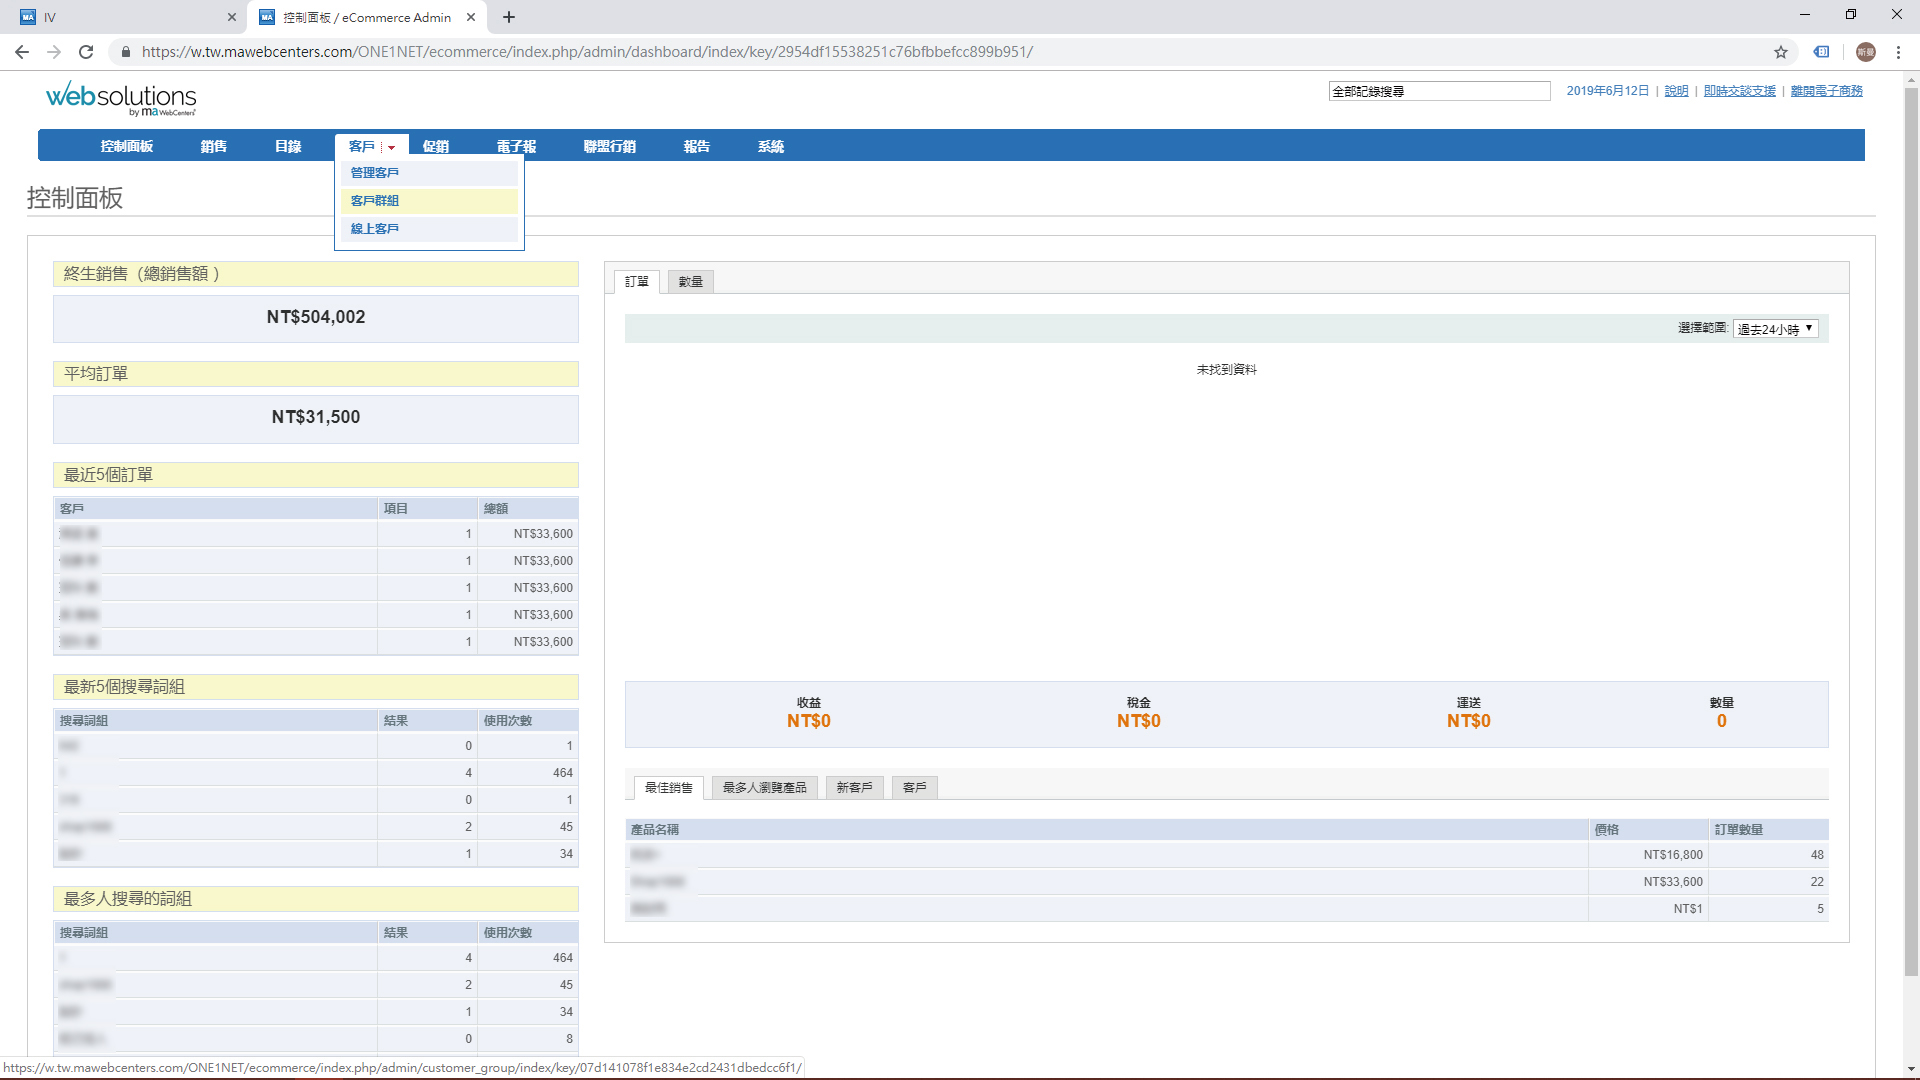
Task: Click the 產品名稱 column header
Action: pyautogui.click(x=1107, y=830)
